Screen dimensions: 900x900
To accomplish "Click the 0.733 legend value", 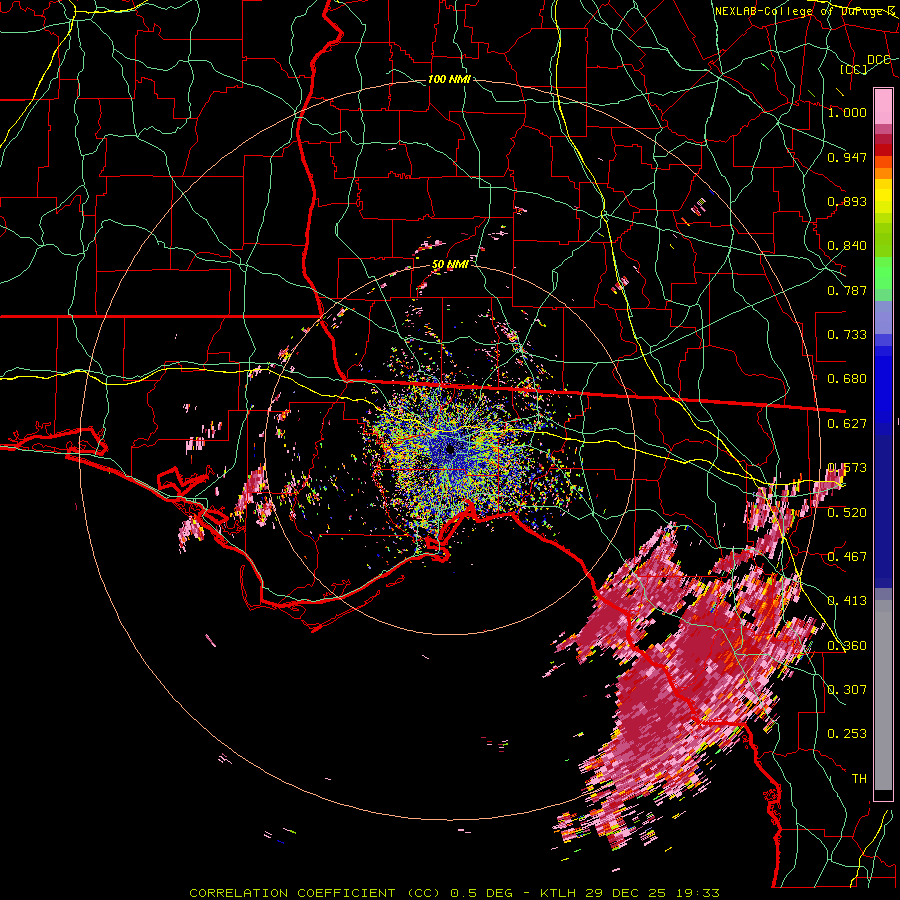I will click(847, 335).
